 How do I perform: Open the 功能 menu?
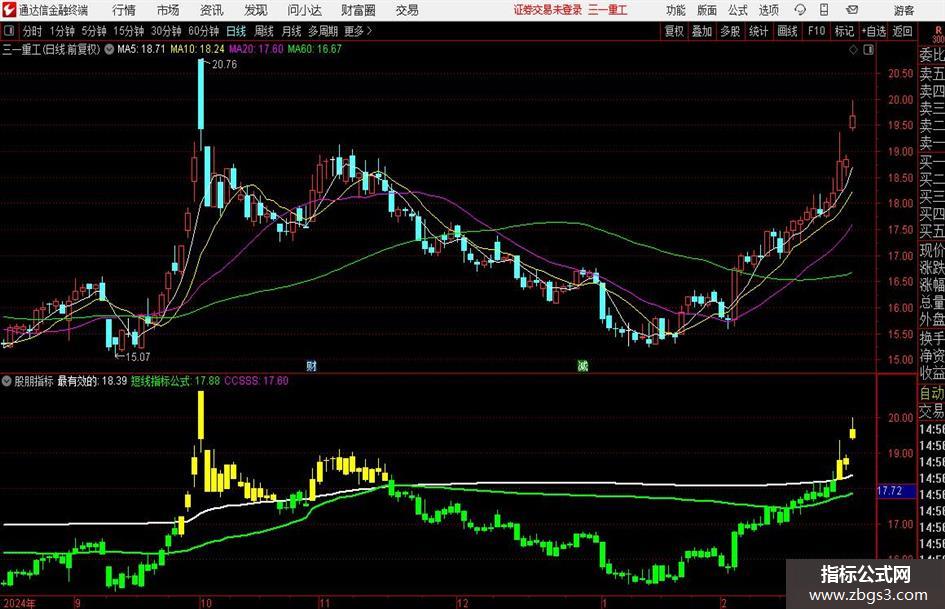point(676,10)
